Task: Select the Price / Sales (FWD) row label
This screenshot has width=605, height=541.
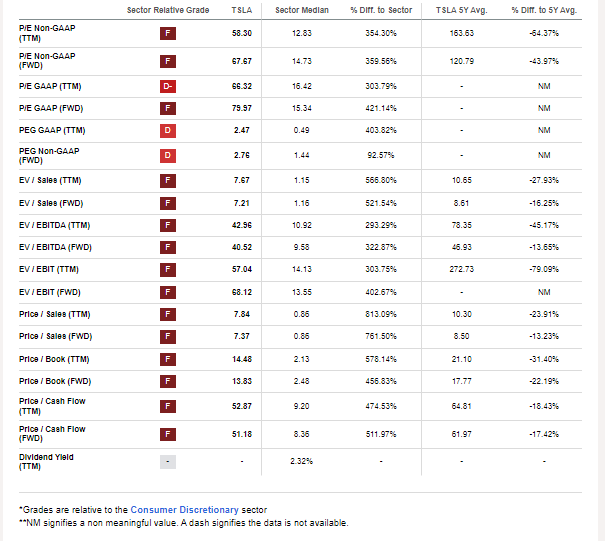Action: (x=56, y=336)
